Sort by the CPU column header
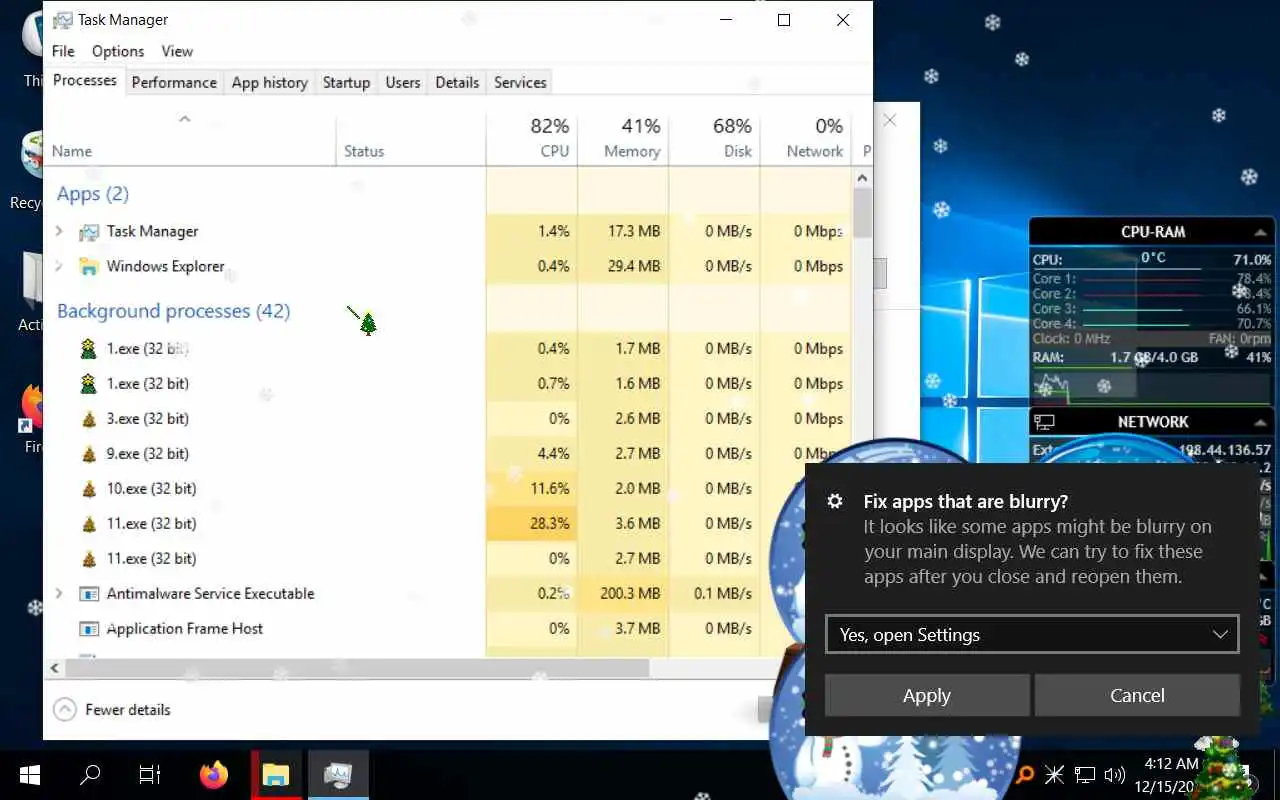Screen dimensions: 1280x800 (x=532, y=138)
